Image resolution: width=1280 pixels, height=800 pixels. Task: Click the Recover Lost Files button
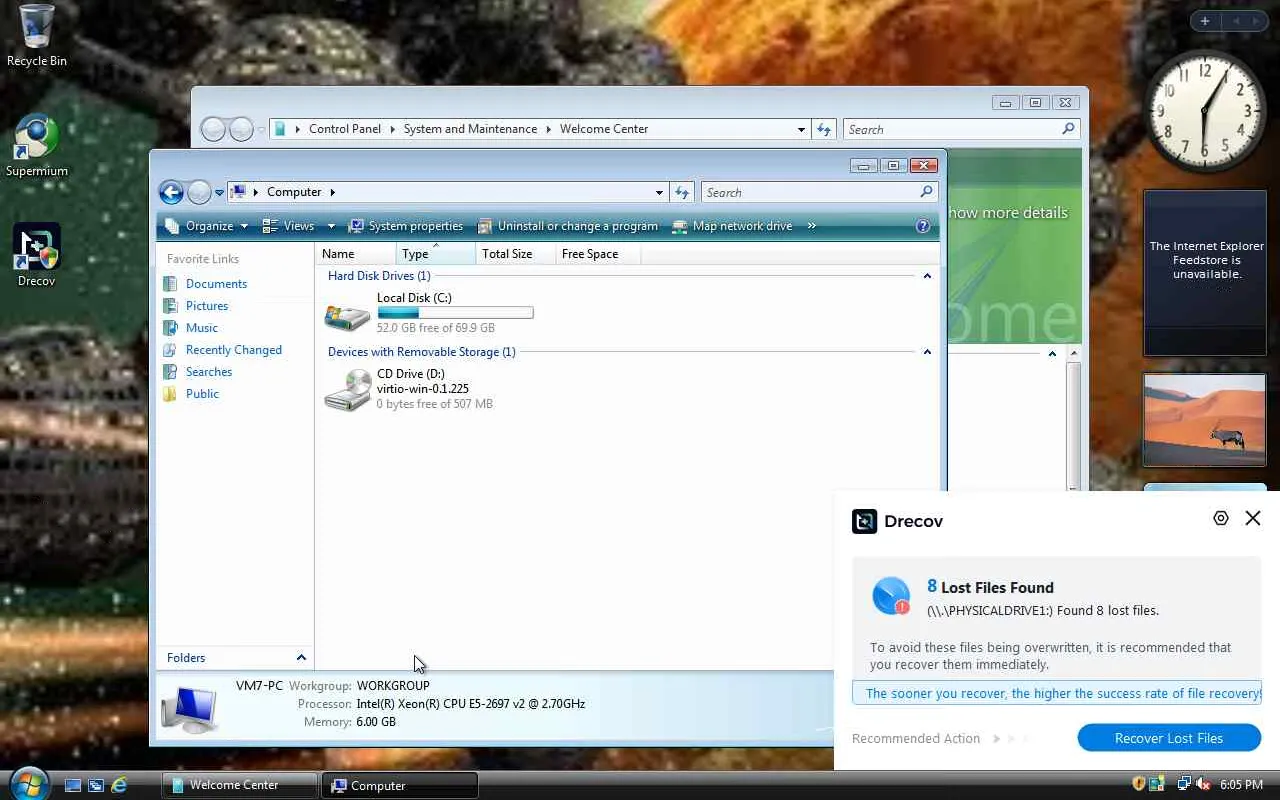[1169, 738]
